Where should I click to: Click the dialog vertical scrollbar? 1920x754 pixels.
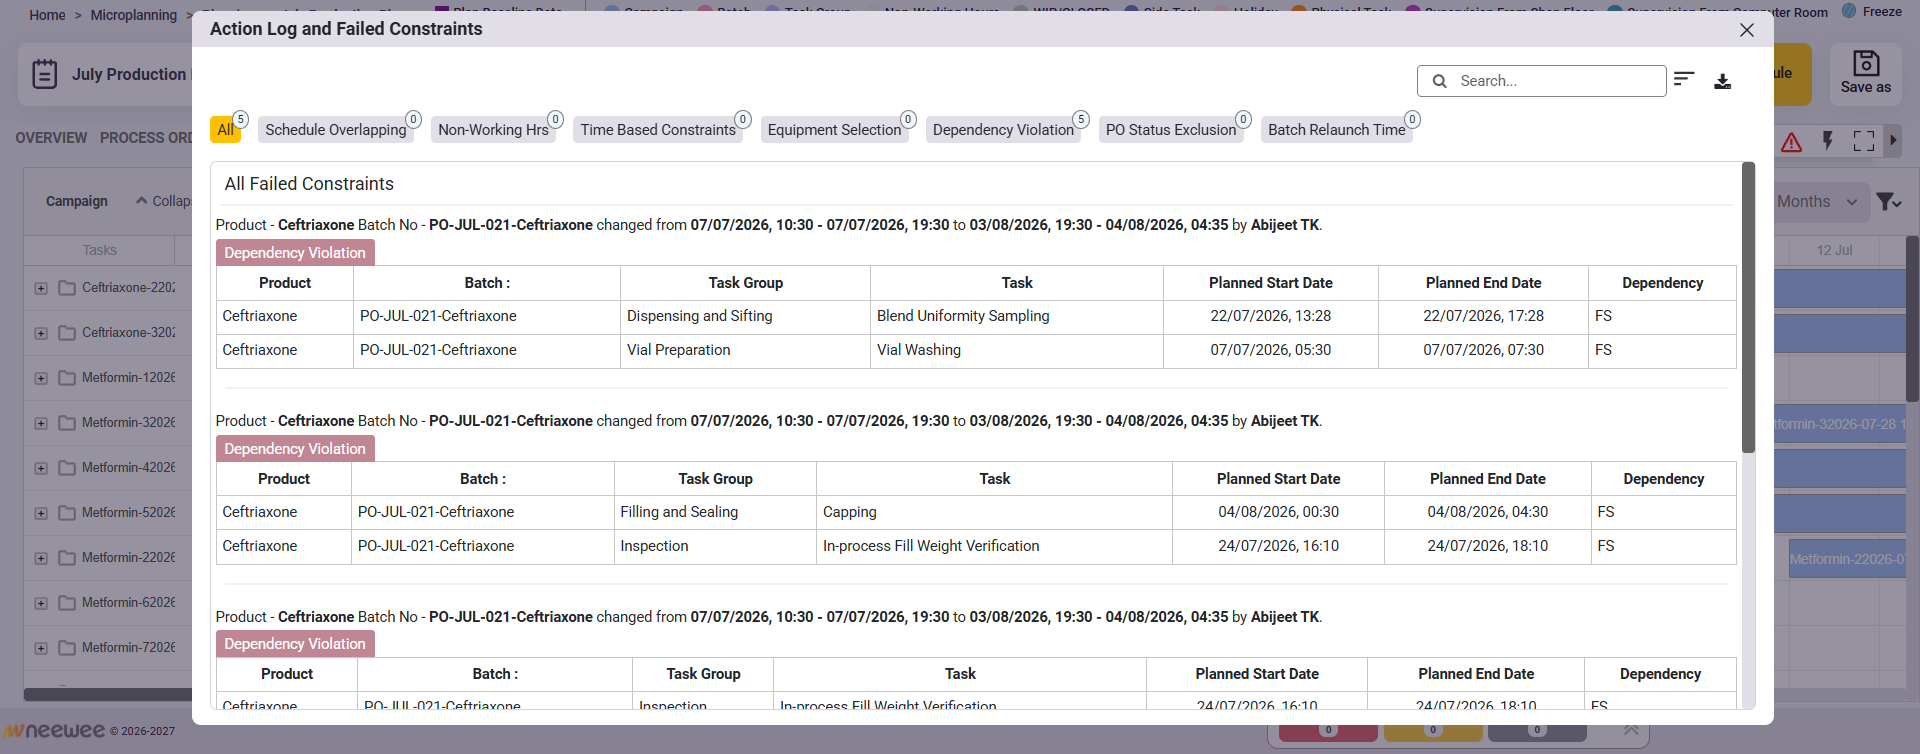1748,308
